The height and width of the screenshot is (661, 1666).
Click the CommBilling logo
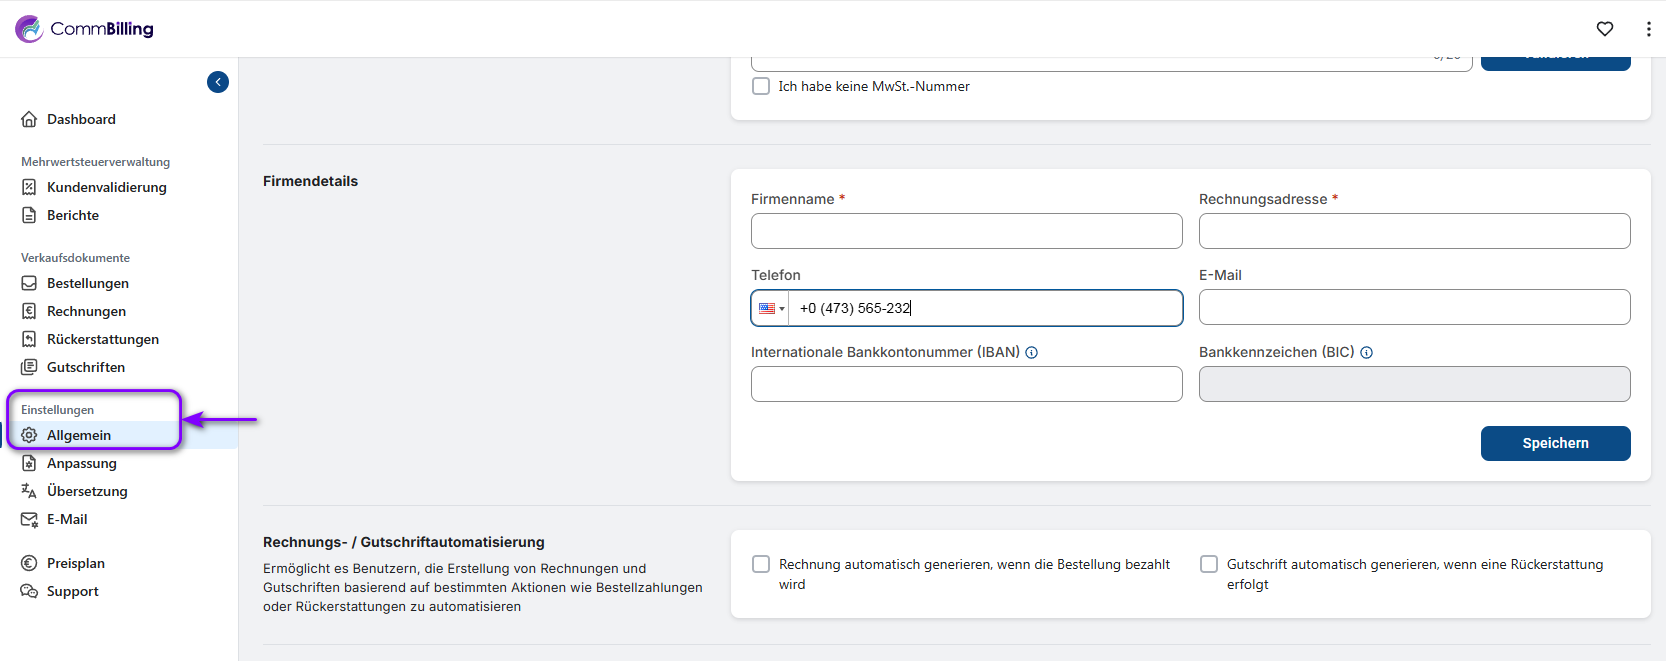coord(85,29)
